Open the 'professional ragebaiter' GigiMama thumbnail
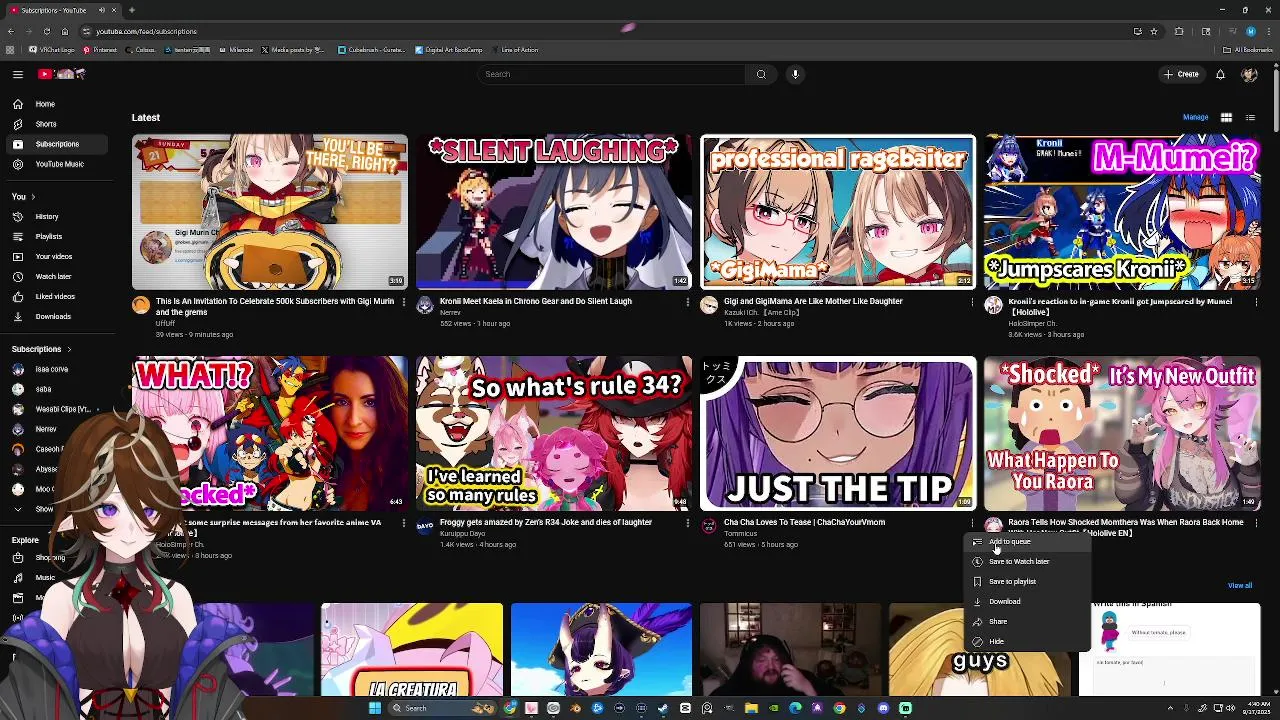Screen dimensions: 1280x720 [x=838, y=212]
